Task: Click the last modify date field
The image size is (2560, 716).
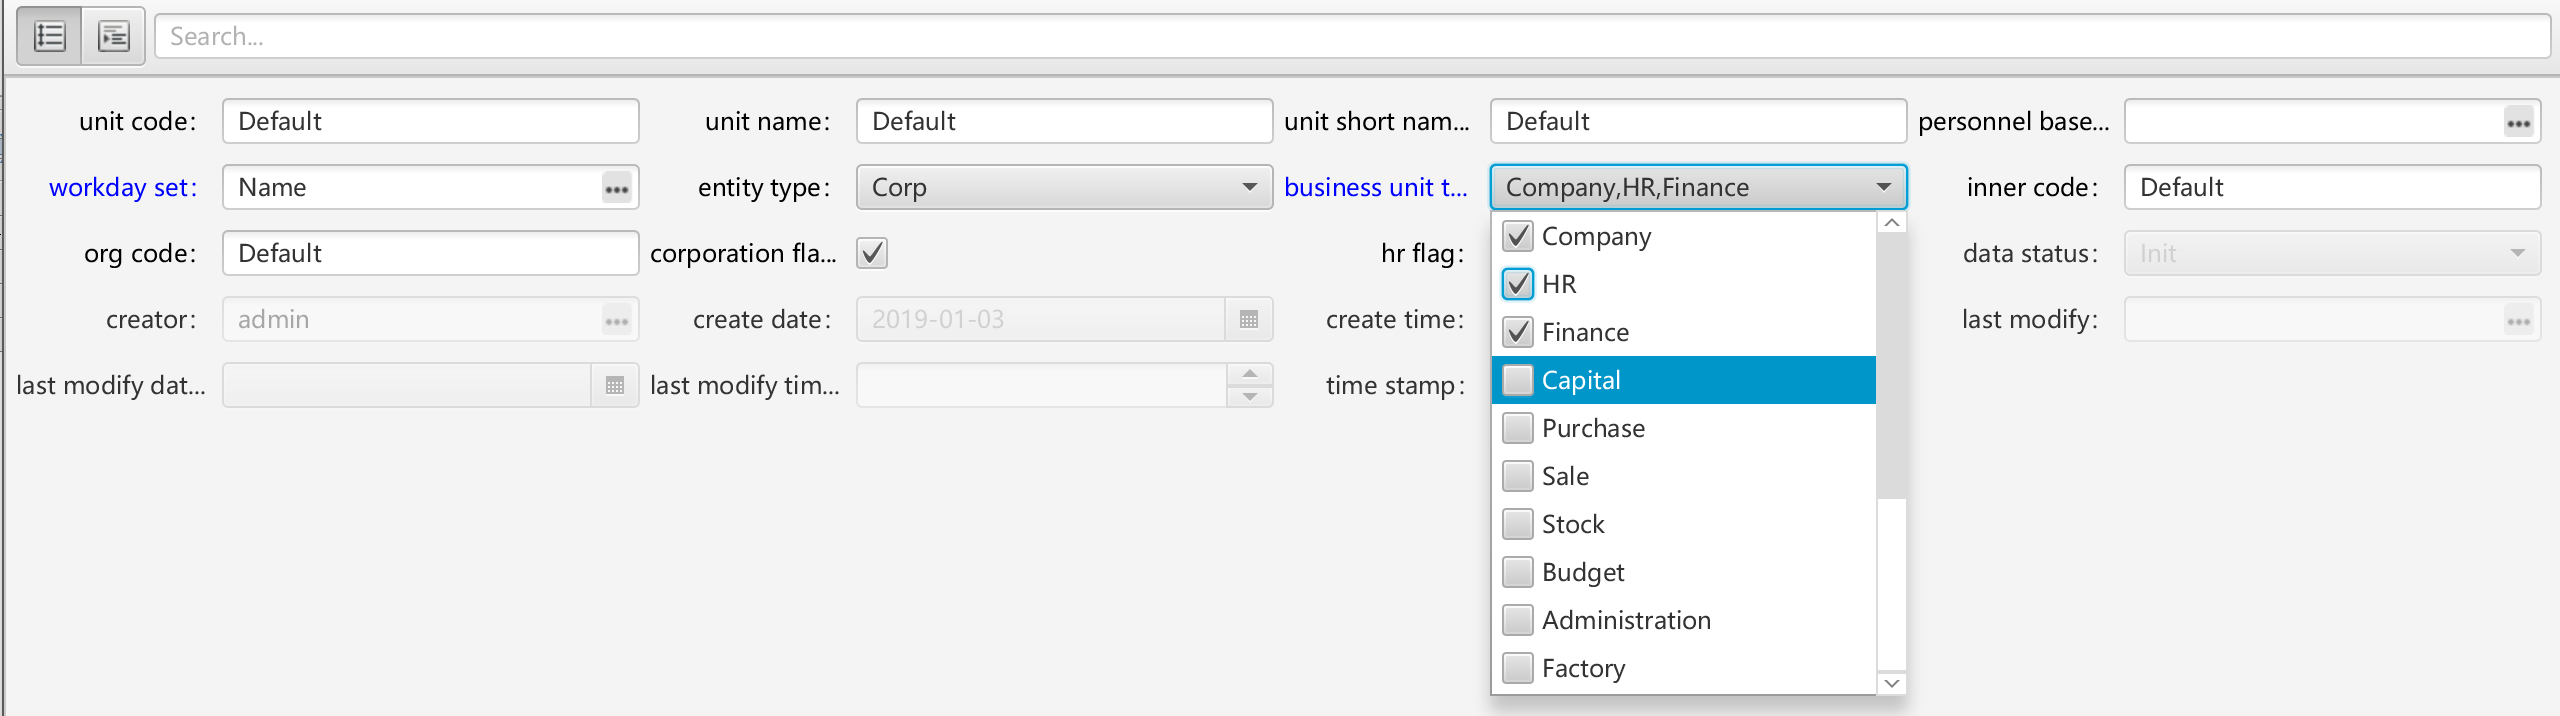Action: pos(407,385)
